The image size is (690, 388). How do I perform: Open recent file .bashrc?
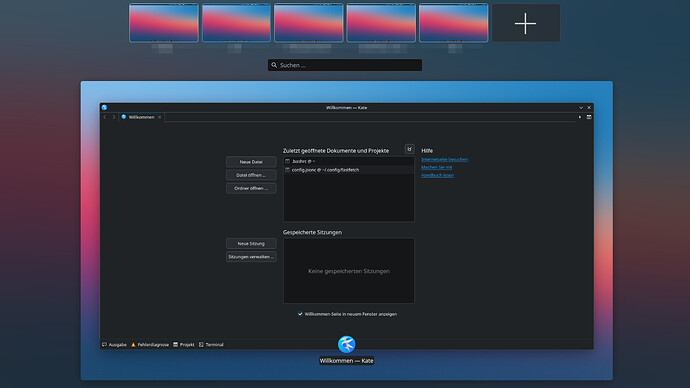[x=349, y=161]
